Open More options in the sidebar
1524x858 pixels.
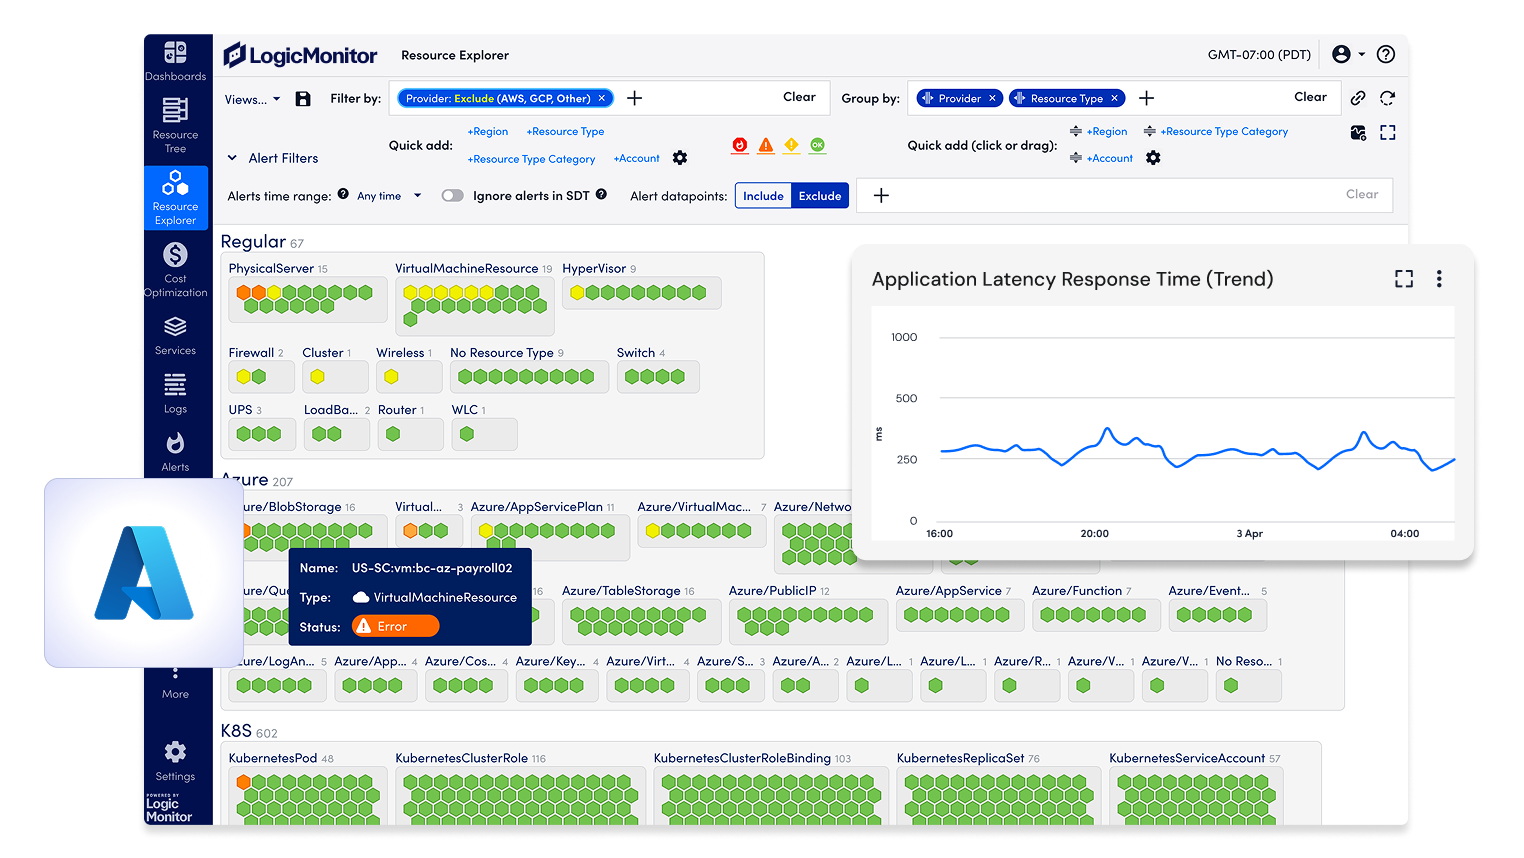[x=175, y=683]
